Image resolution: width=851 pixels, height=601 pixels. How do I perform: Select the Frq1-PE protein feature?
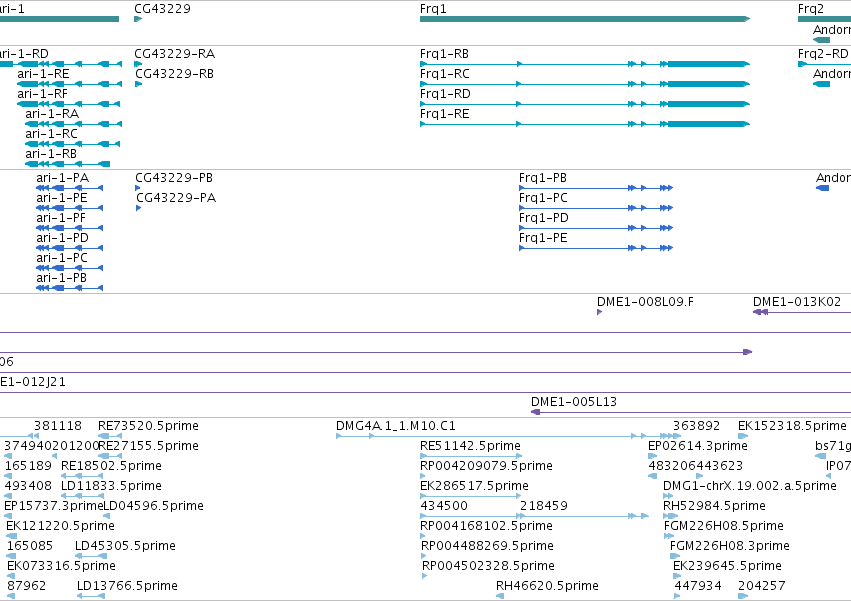tap(596, 248)
